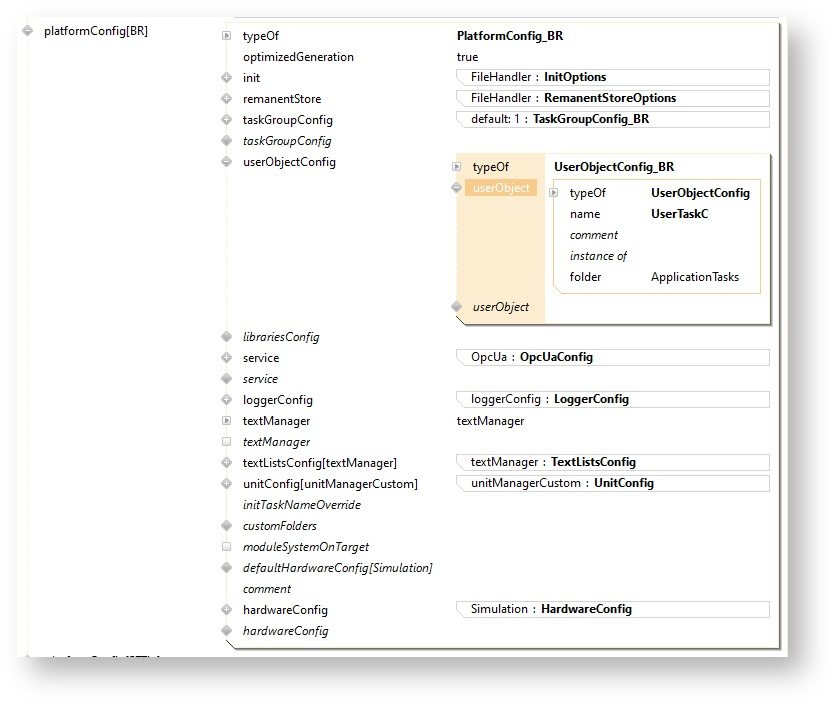Click the name value UserTaskC
This screenshot has width=836, height=705.
679,214
